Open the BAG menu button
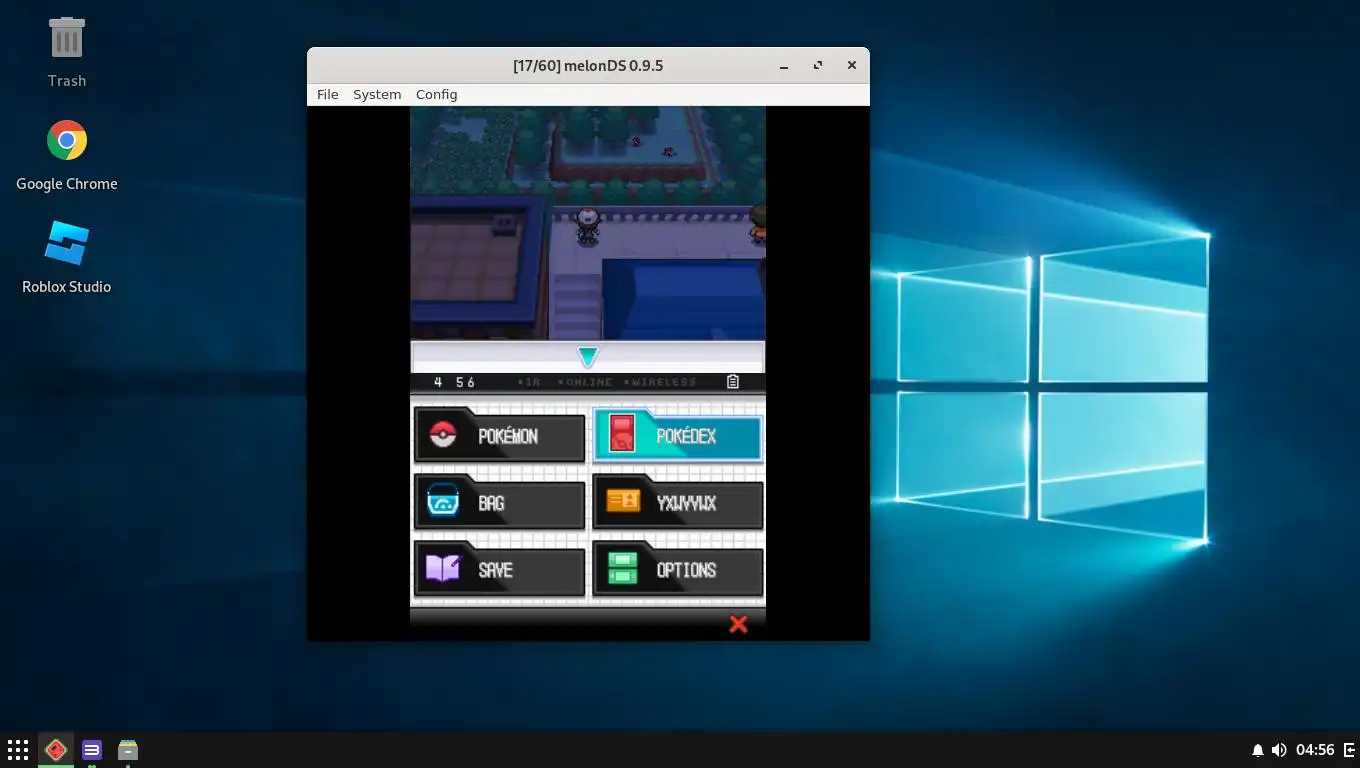The height and width of the screenshot is (768, 1360). point(499,503)
